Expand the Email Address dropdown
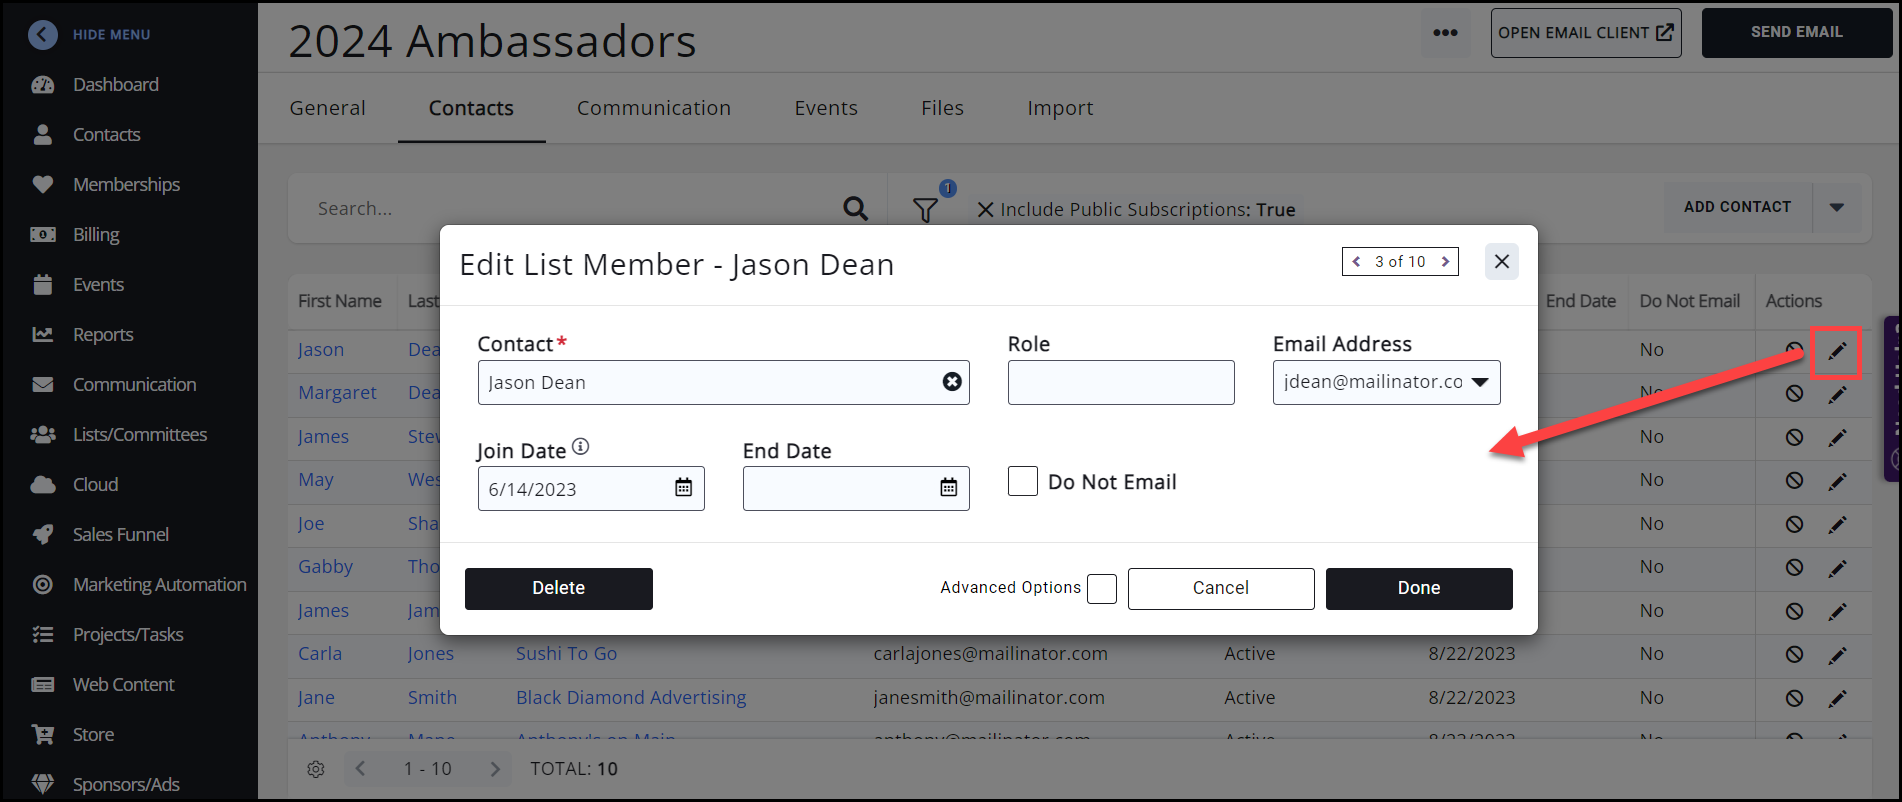The height and width of the screenshot is (802, 1902). 1479,382
